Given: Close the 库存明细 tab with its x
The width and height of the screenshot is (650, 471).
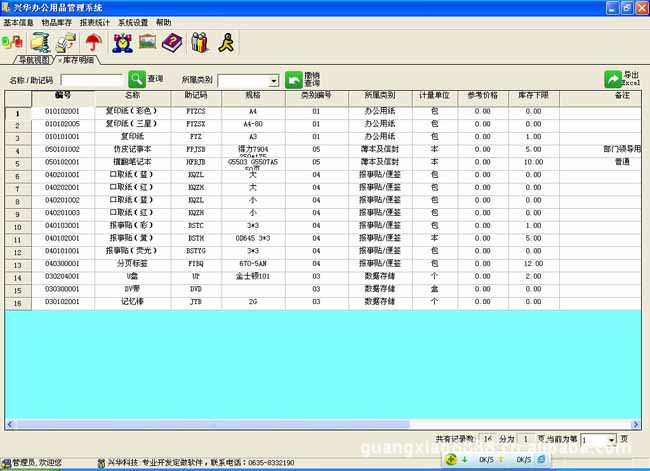Looking at the screenshot, I should (60, 61).
